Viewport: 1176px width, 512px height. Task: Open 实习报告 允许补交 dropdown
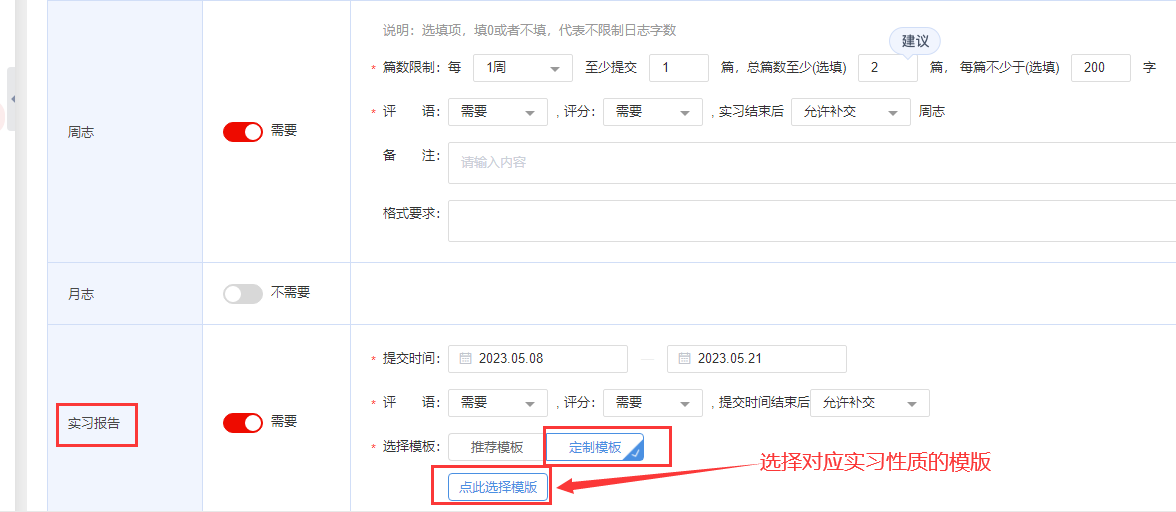869,403
